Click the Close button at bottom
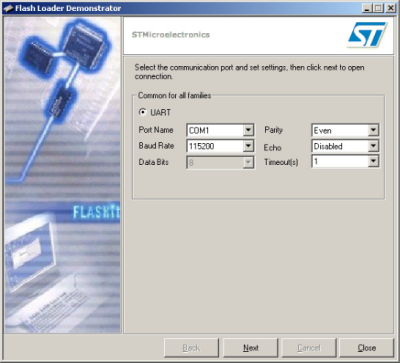The height and width of the screenshot is (363, 400). (x=367, y=348)
